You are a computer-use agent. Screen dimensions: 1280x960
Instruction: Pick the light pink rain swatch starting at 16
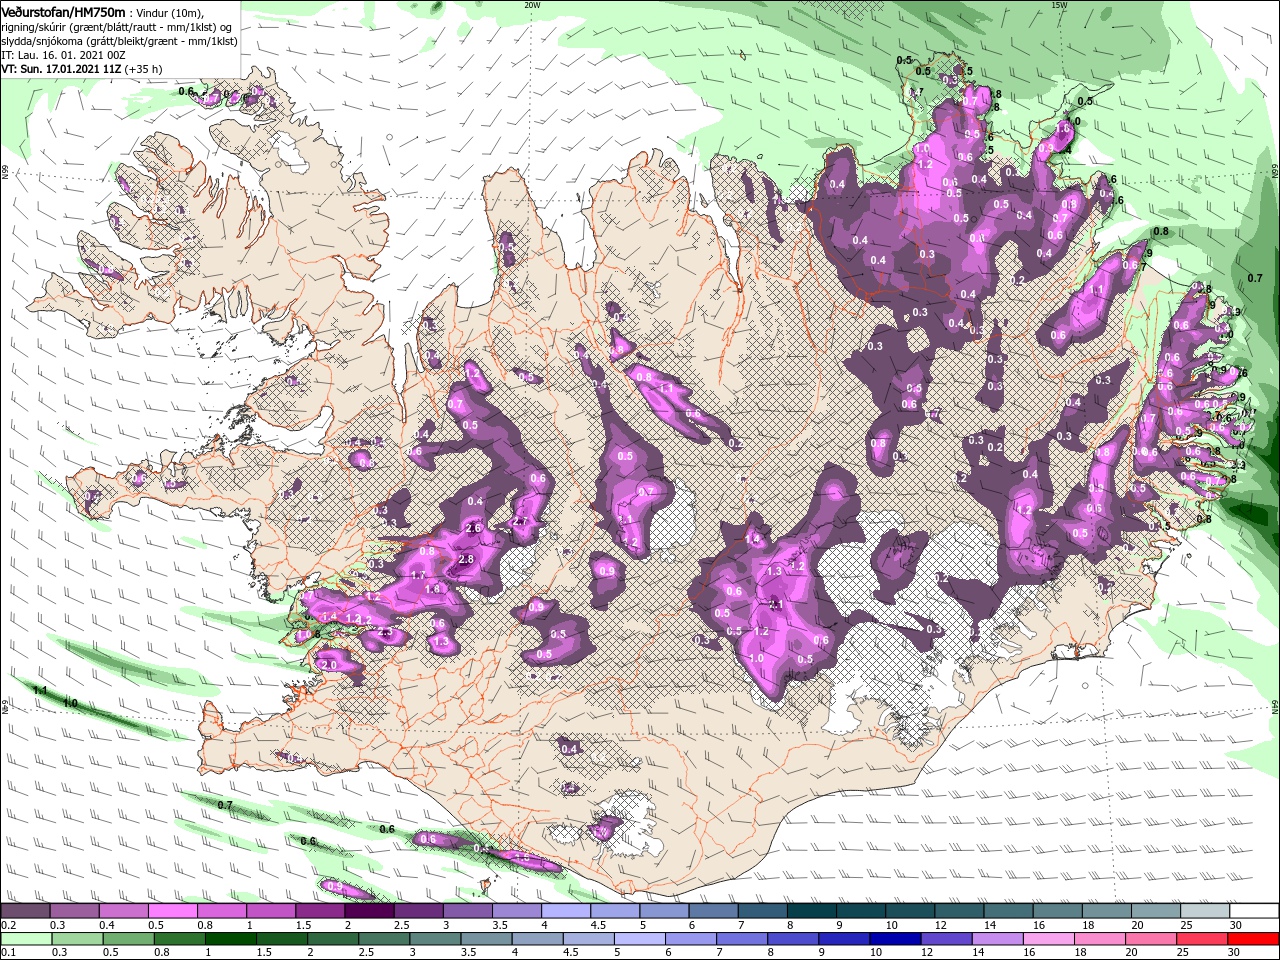1047,939
